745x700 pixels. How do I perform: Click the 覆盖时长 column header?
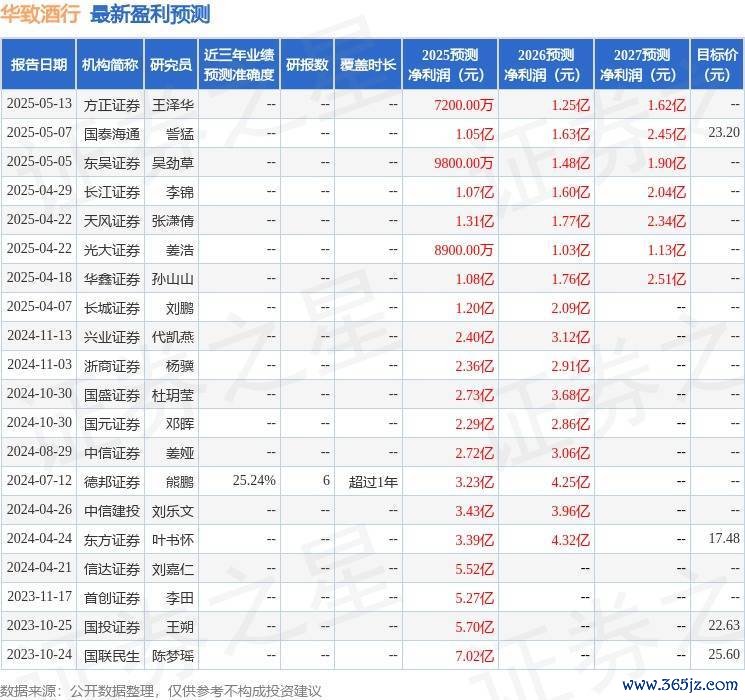point(368,65)
